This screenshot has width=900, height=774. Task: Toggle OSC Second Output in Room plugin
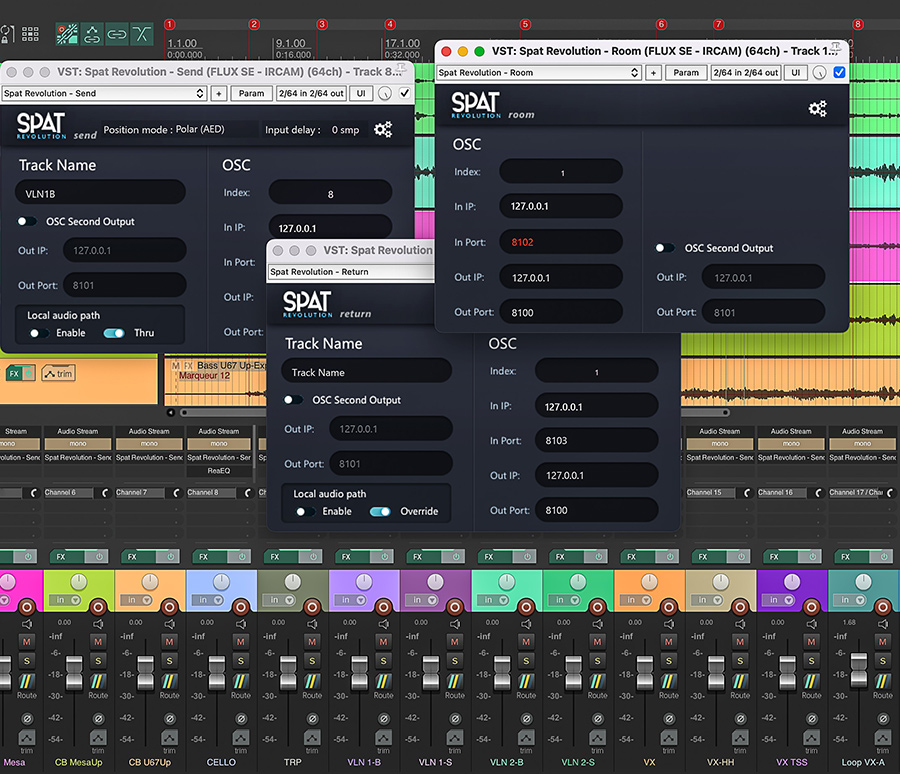click(x=665, y=248)
